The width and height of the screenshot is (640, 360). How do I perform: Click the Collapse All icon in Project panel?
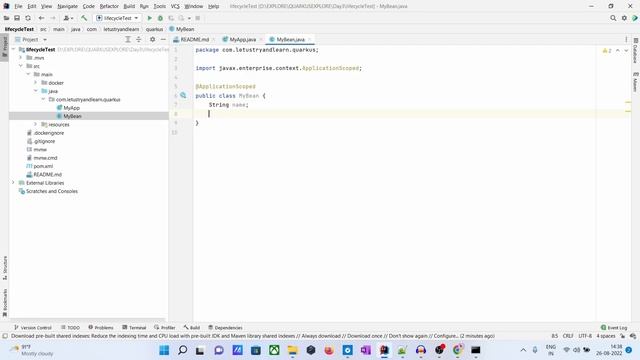(x=139, y=39)
